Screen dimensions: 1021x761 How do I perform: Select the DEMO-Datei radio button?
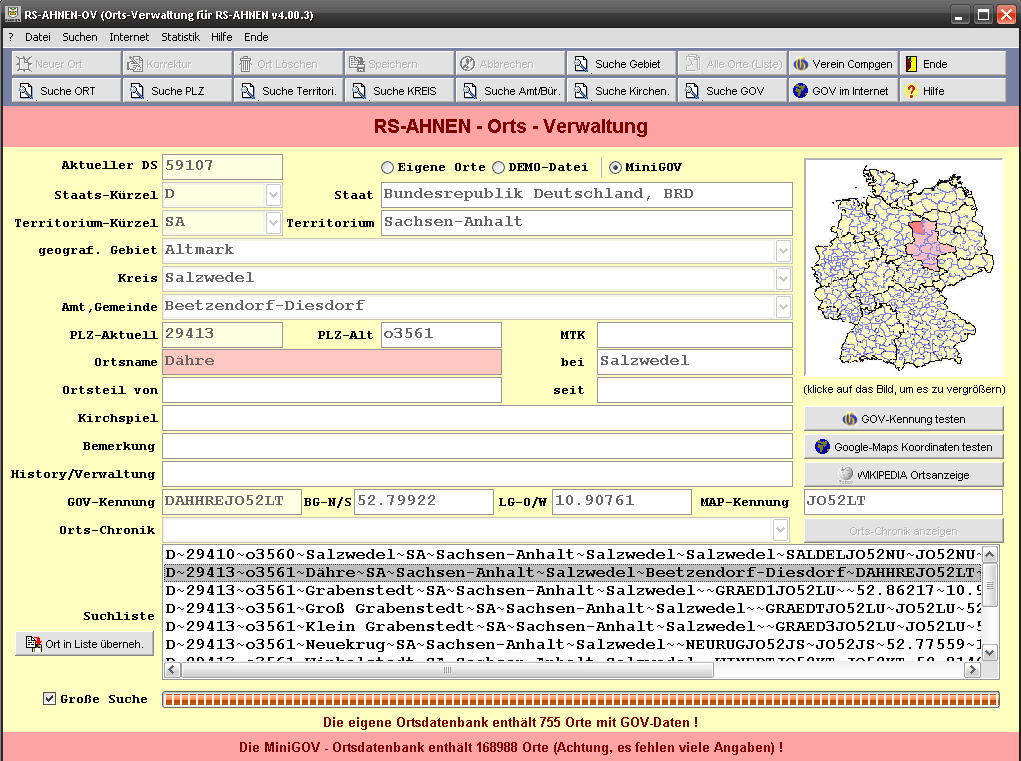tap(499, 167)
